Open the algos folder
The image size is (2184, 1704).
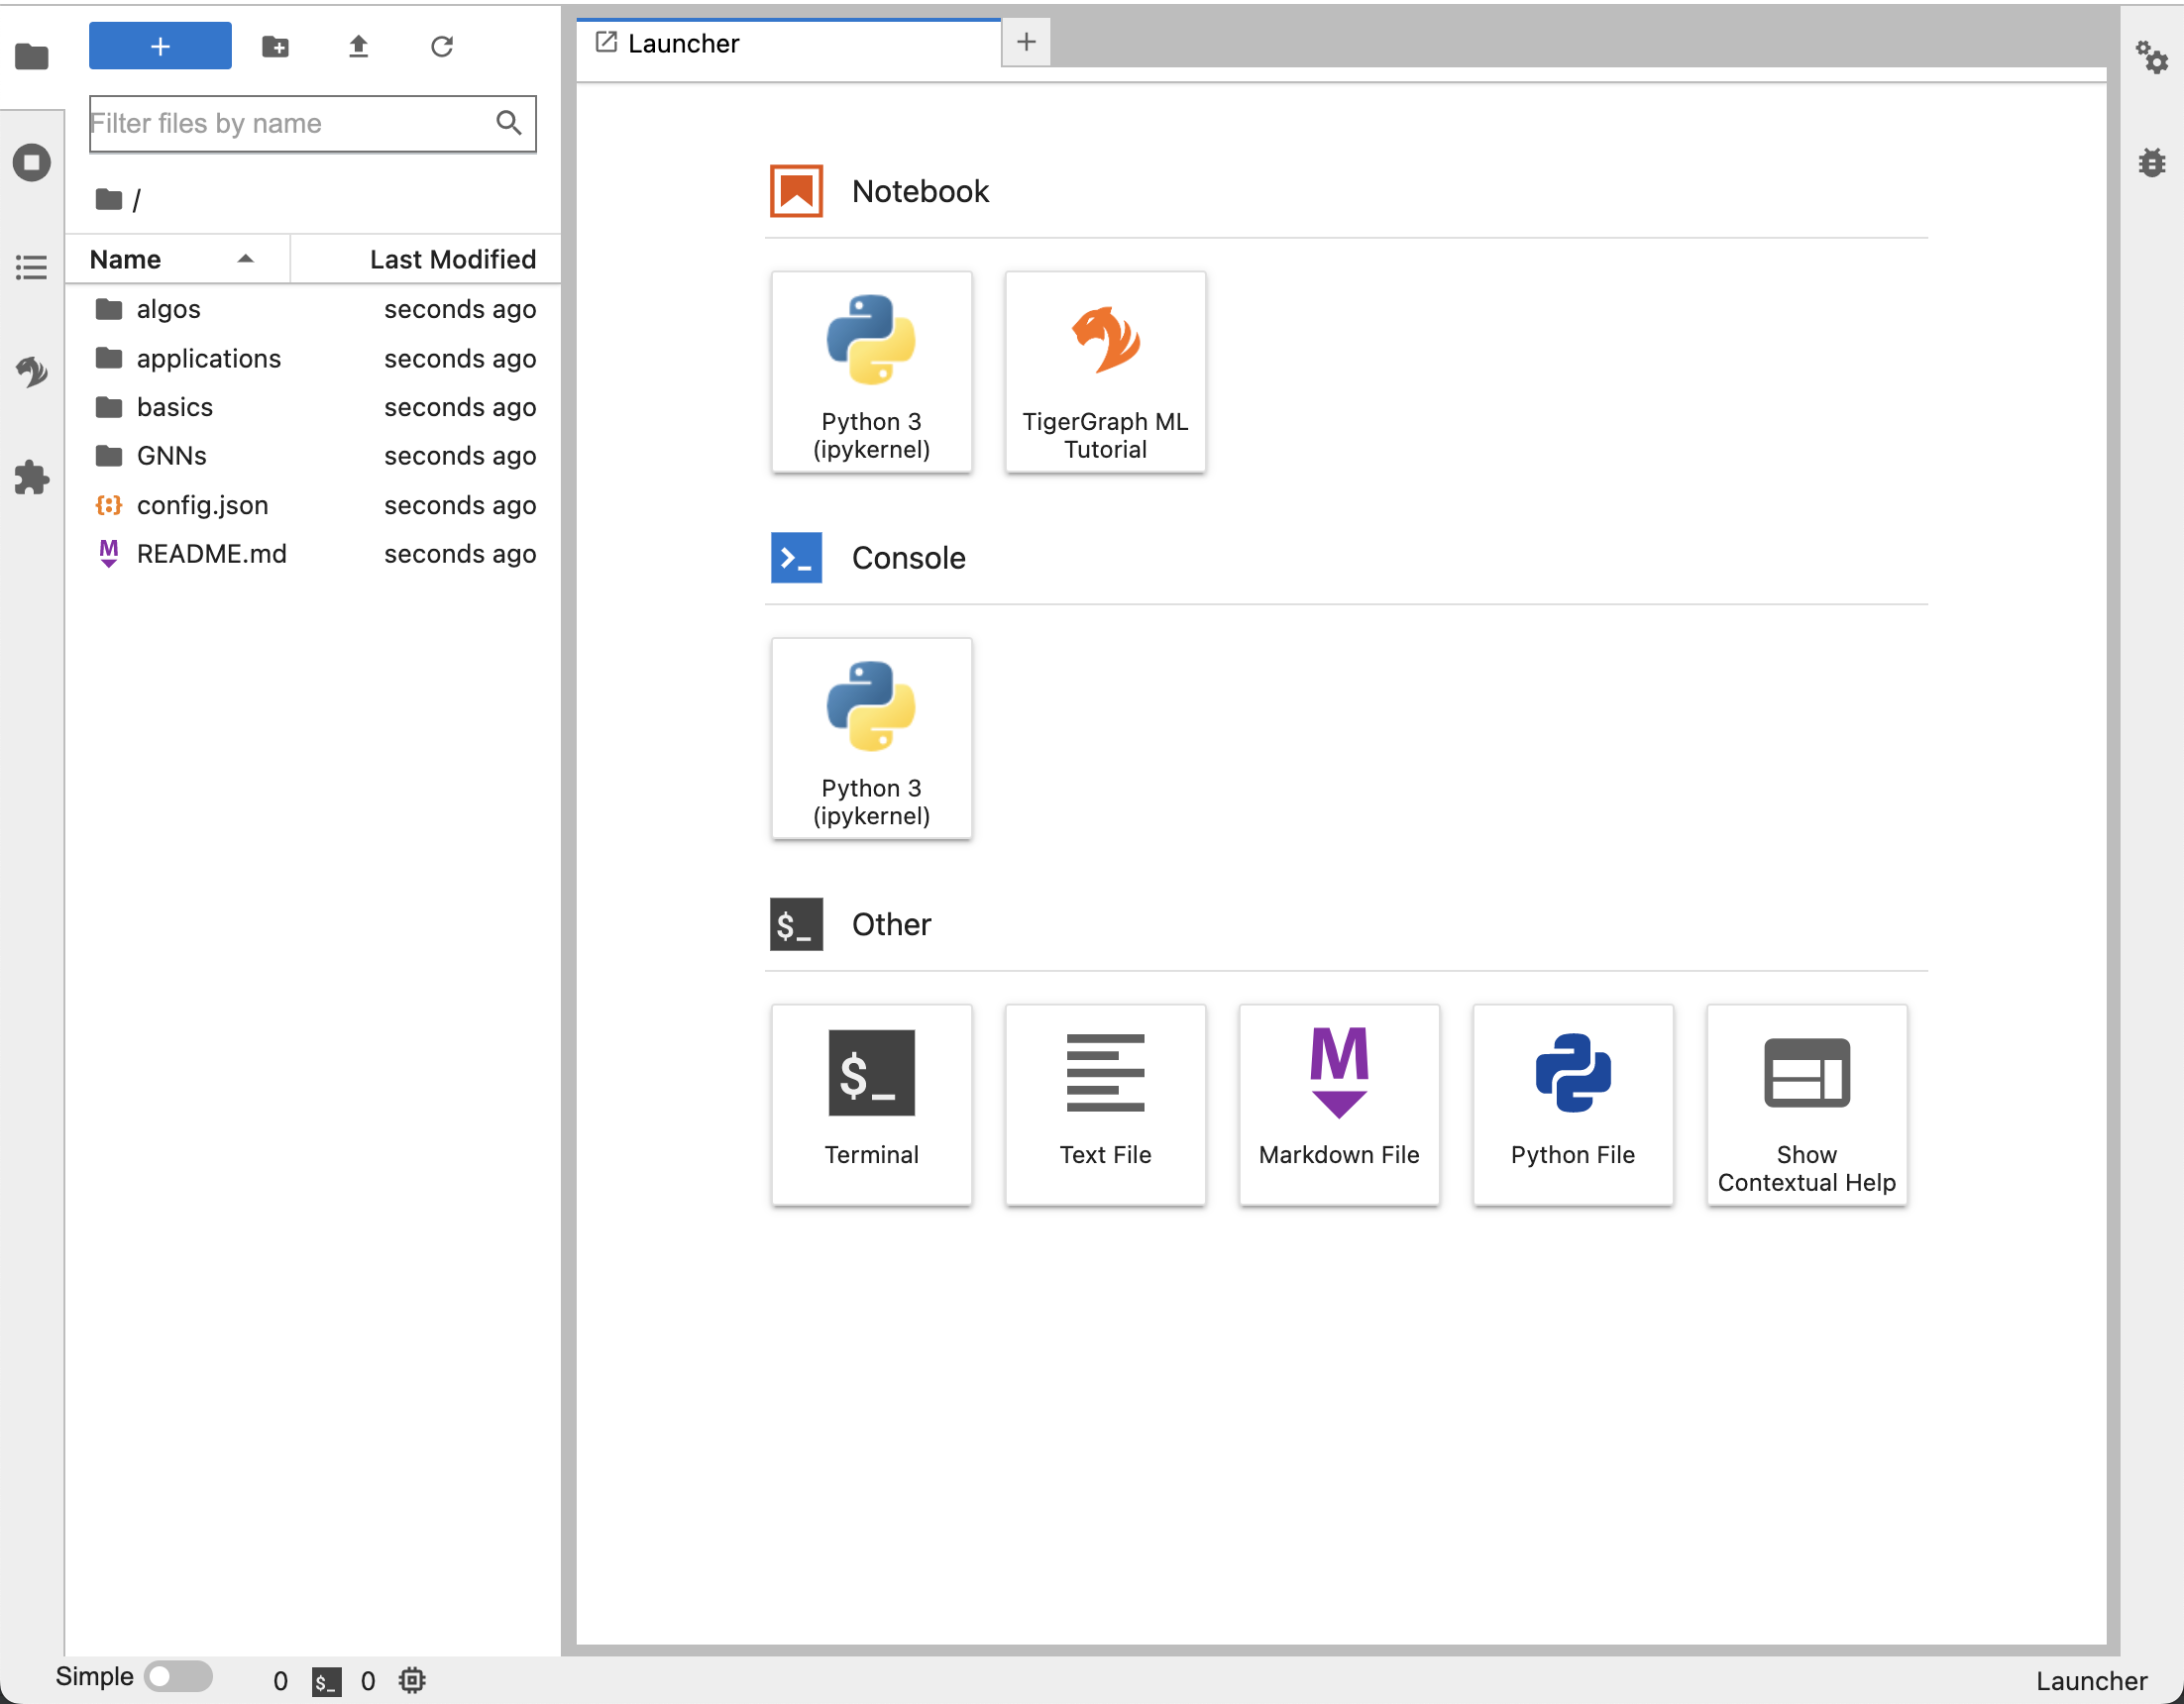click(x=168, y=309)
